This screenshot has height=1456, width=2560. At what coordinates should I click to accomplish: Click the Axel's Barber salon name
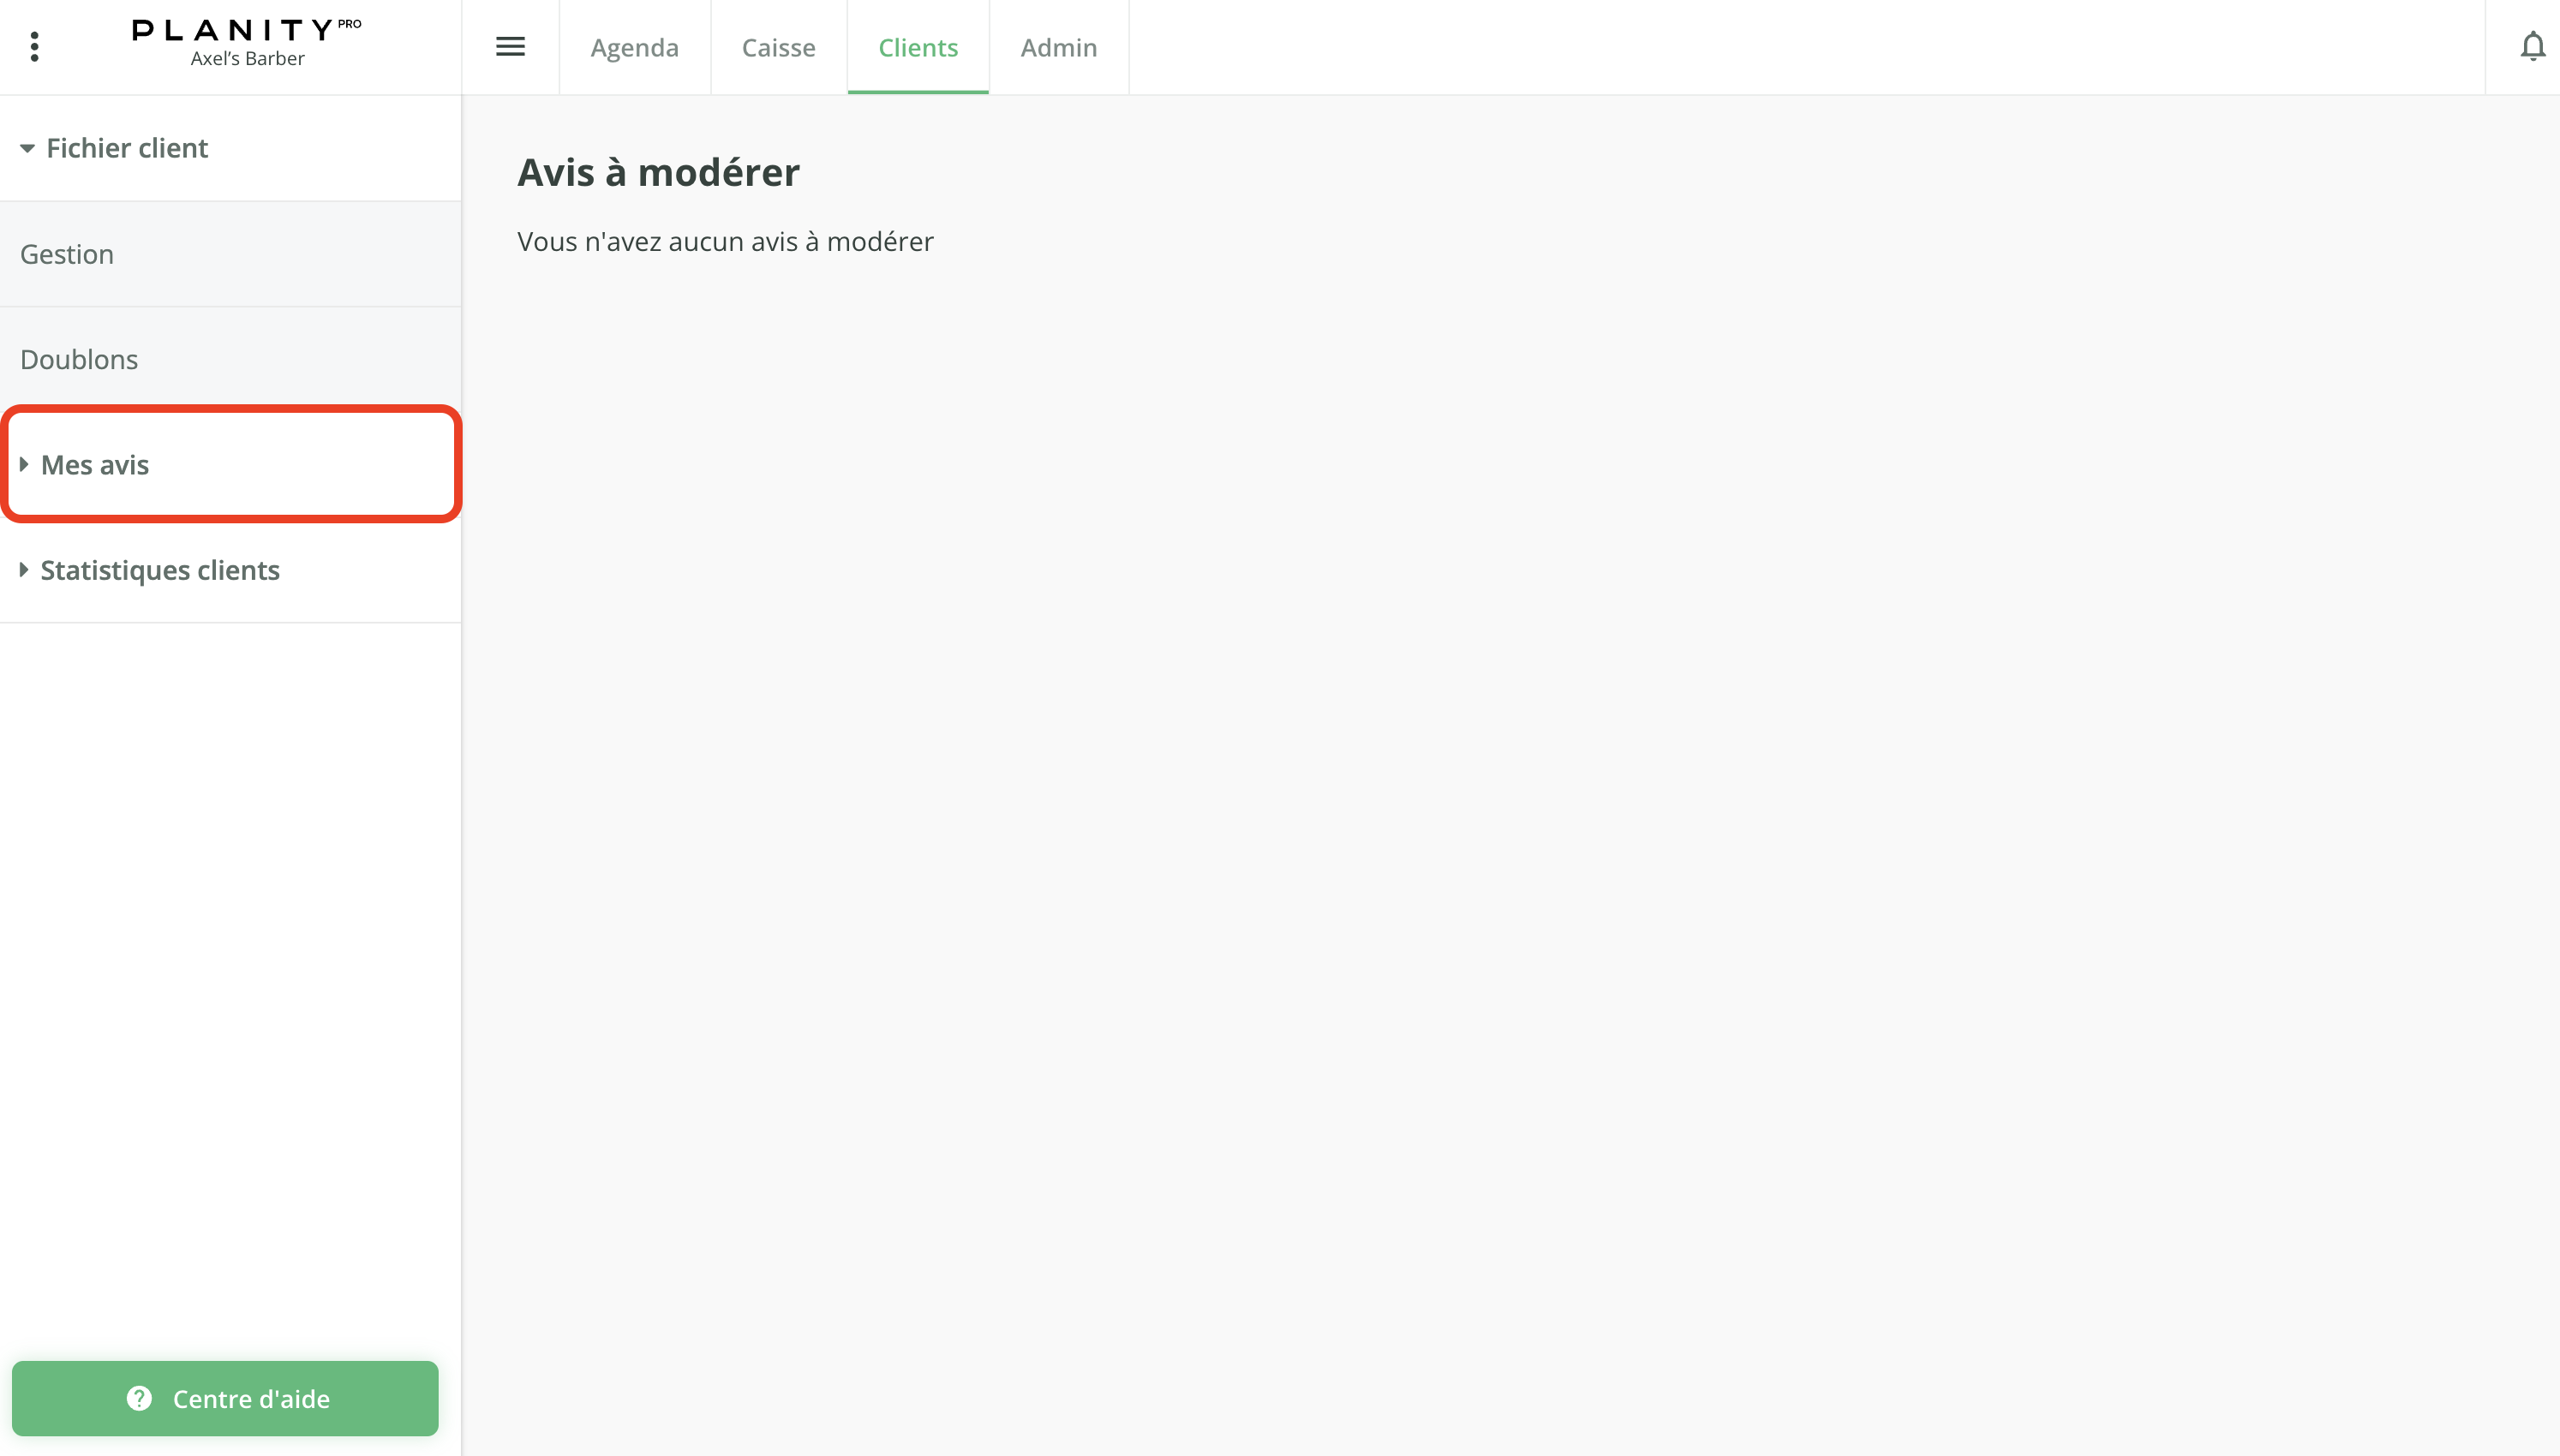(x=247, y=59)
